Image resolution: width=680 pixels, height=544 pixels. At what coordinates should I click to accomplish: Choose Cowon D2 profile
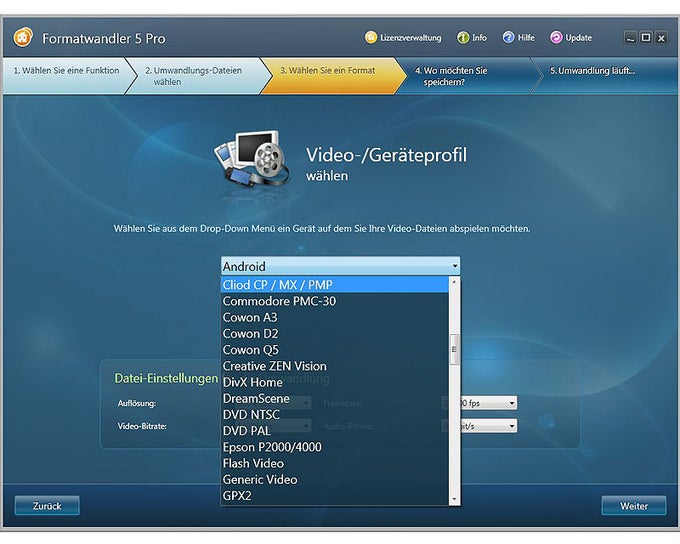[335, 334]
